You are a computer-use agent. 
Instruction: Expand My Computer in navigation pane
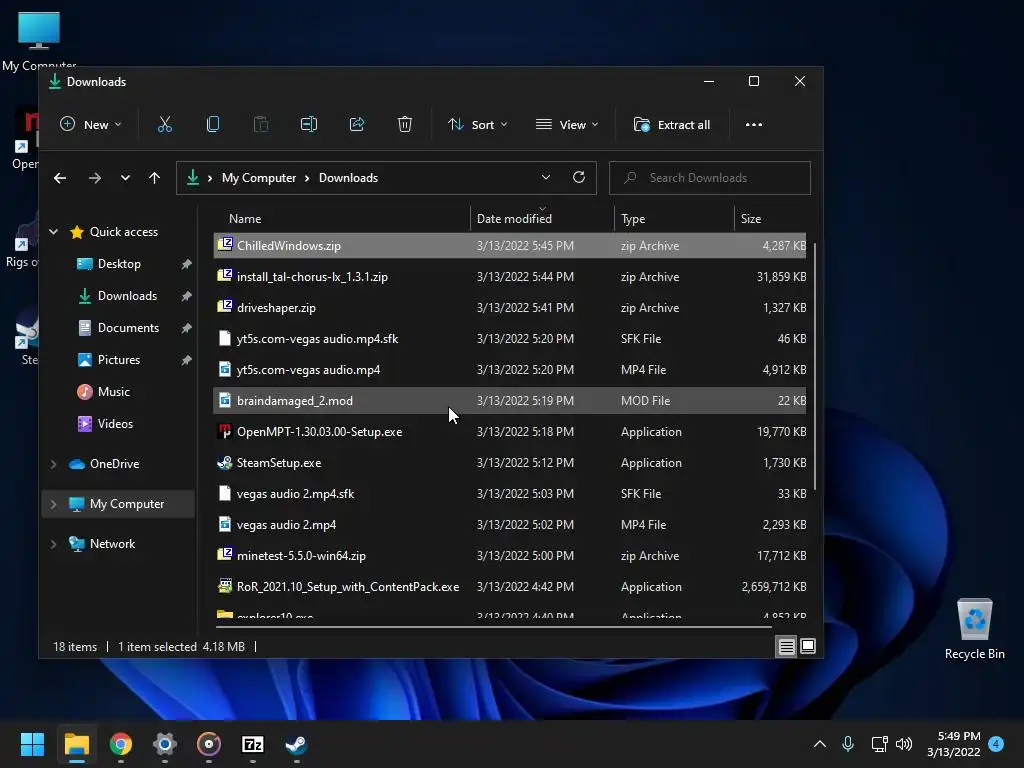(54, 504)
